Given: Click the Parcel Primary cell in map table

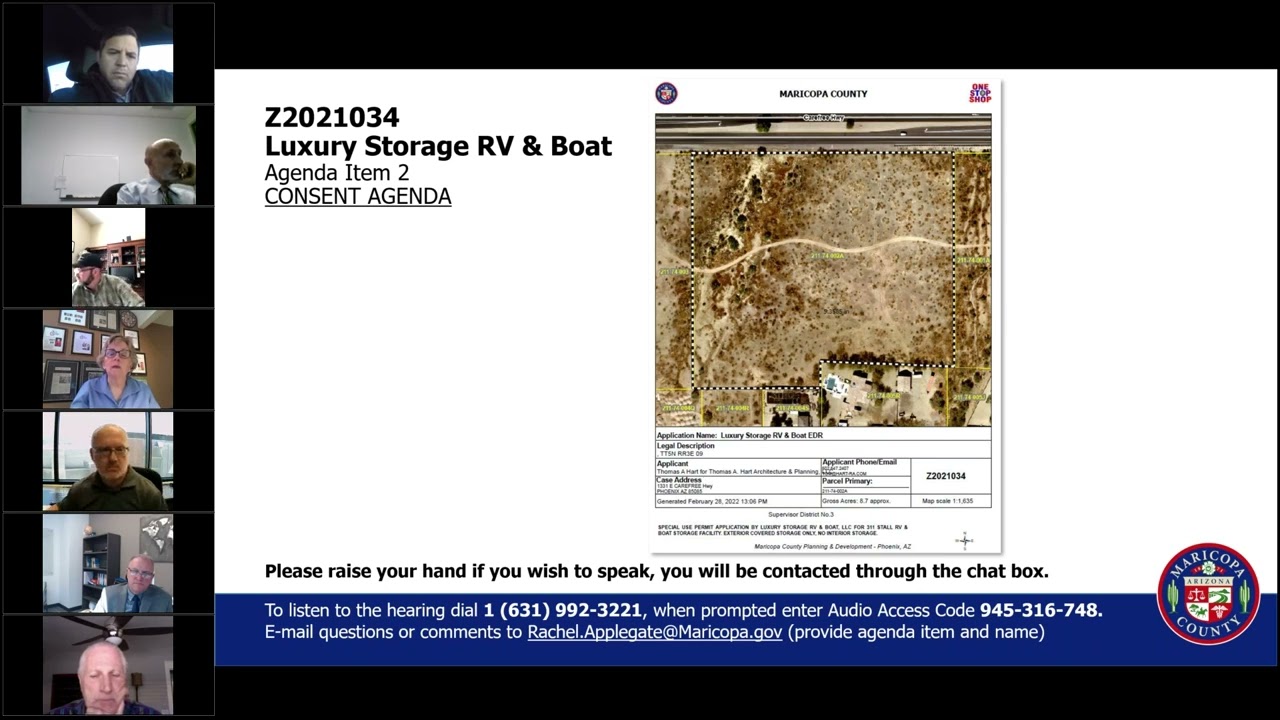Looking at the screenshot, I should (866, 486).
